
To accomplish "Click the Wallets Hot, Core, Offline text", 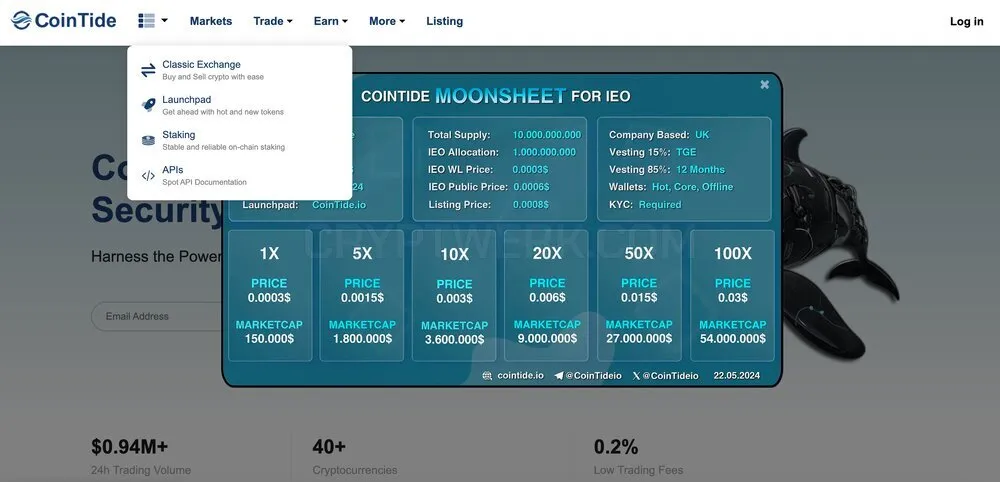I will pos(671,187).
